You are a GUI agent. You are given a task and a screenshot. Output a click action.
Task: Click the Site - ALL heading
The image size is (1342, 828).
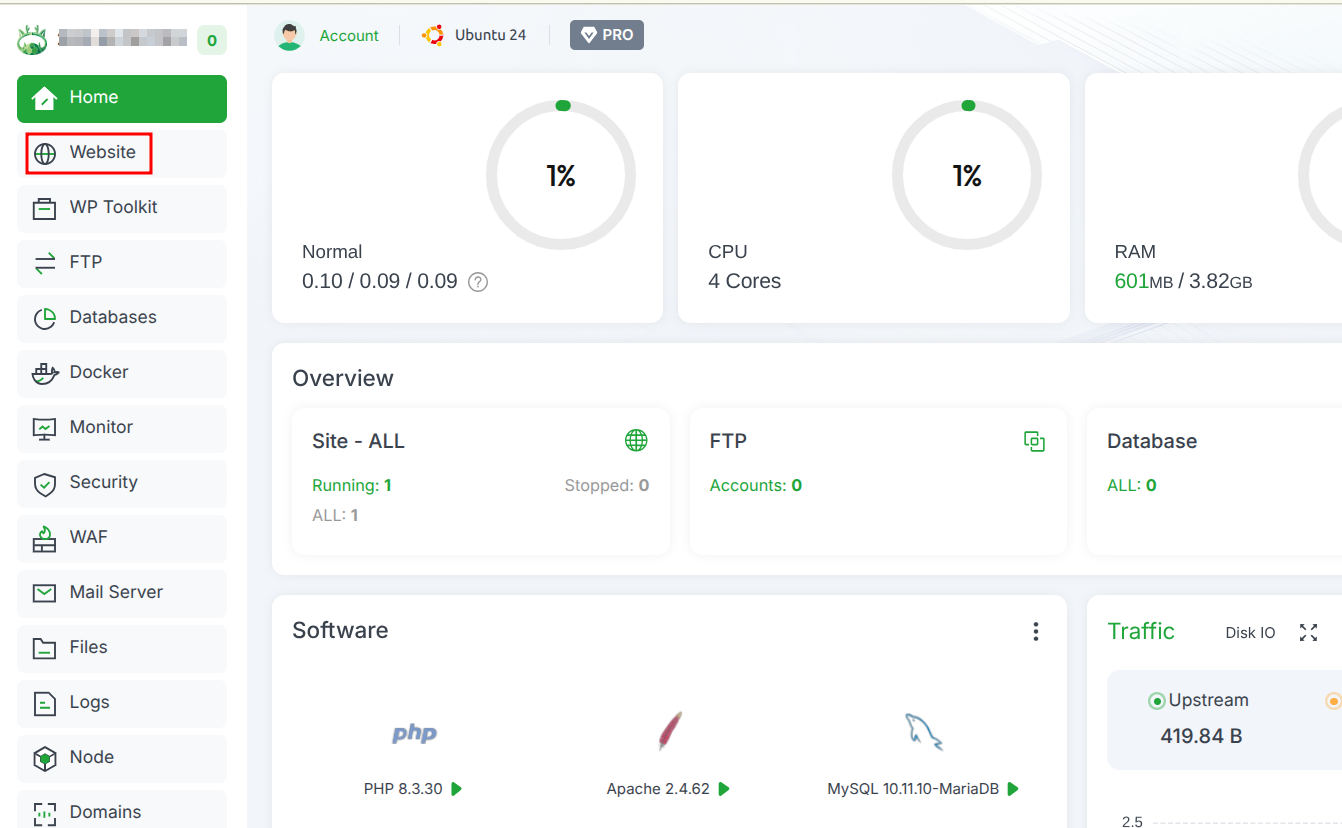coord(358,441)
